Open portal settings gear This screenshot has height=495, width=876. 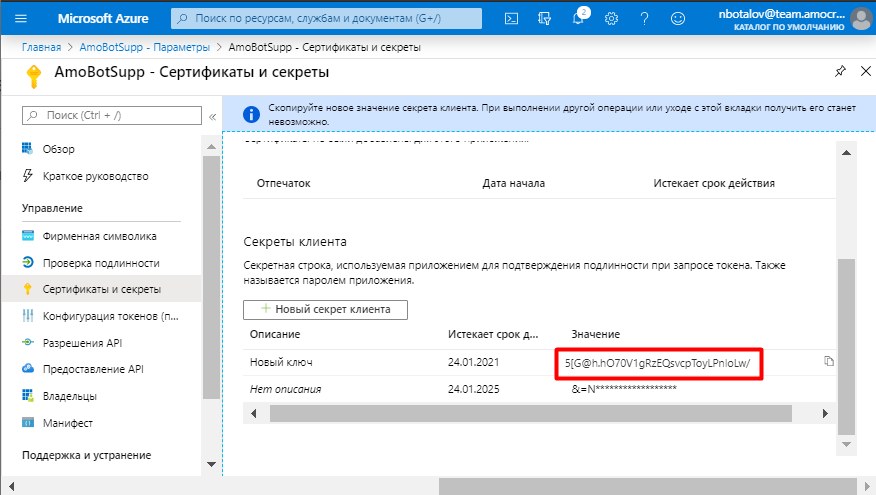[x=611, y=18]
